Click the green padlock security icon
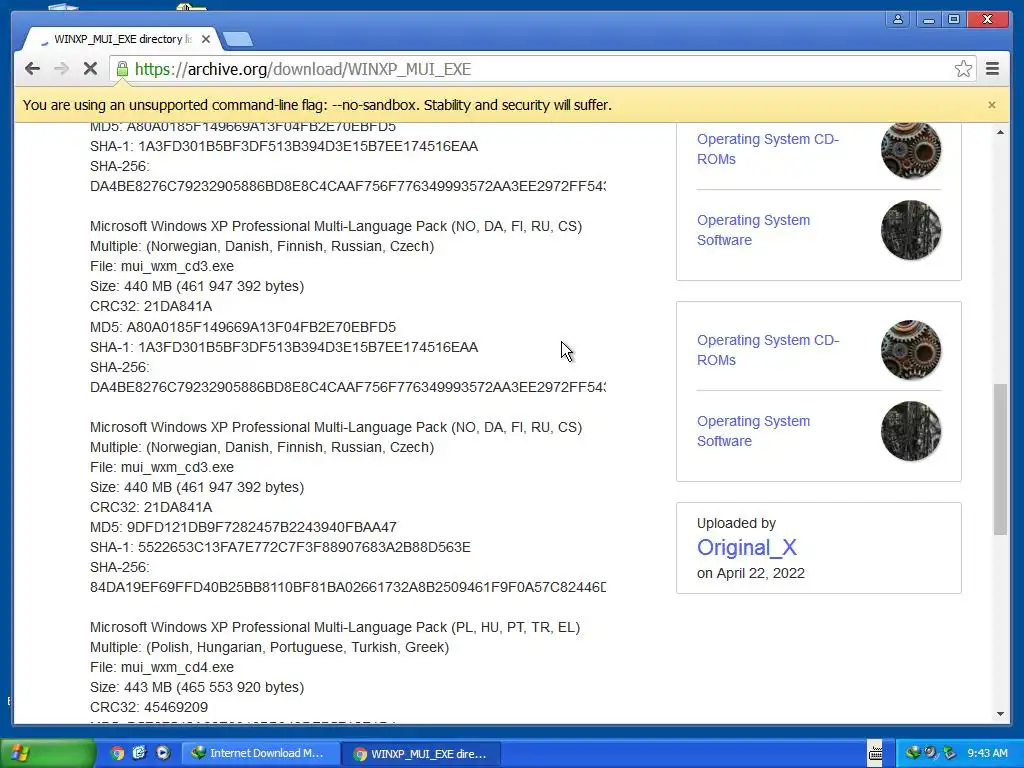This screenshot has height=768, width=1024. coord(122,69)
